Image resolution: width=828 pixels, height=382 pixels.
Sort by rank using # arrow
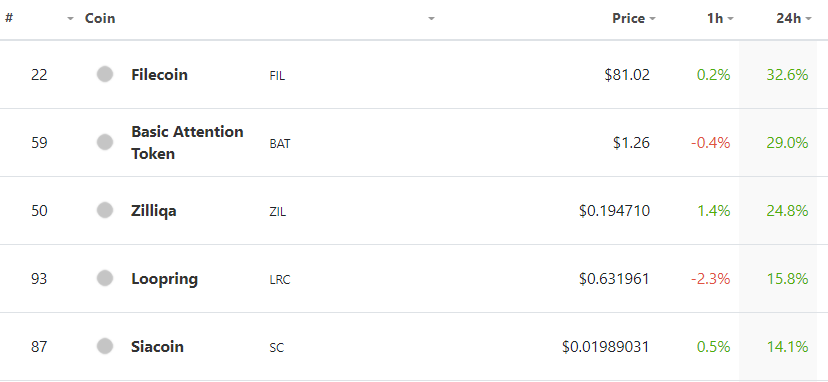pyautogui.click(x=70, y=19)
